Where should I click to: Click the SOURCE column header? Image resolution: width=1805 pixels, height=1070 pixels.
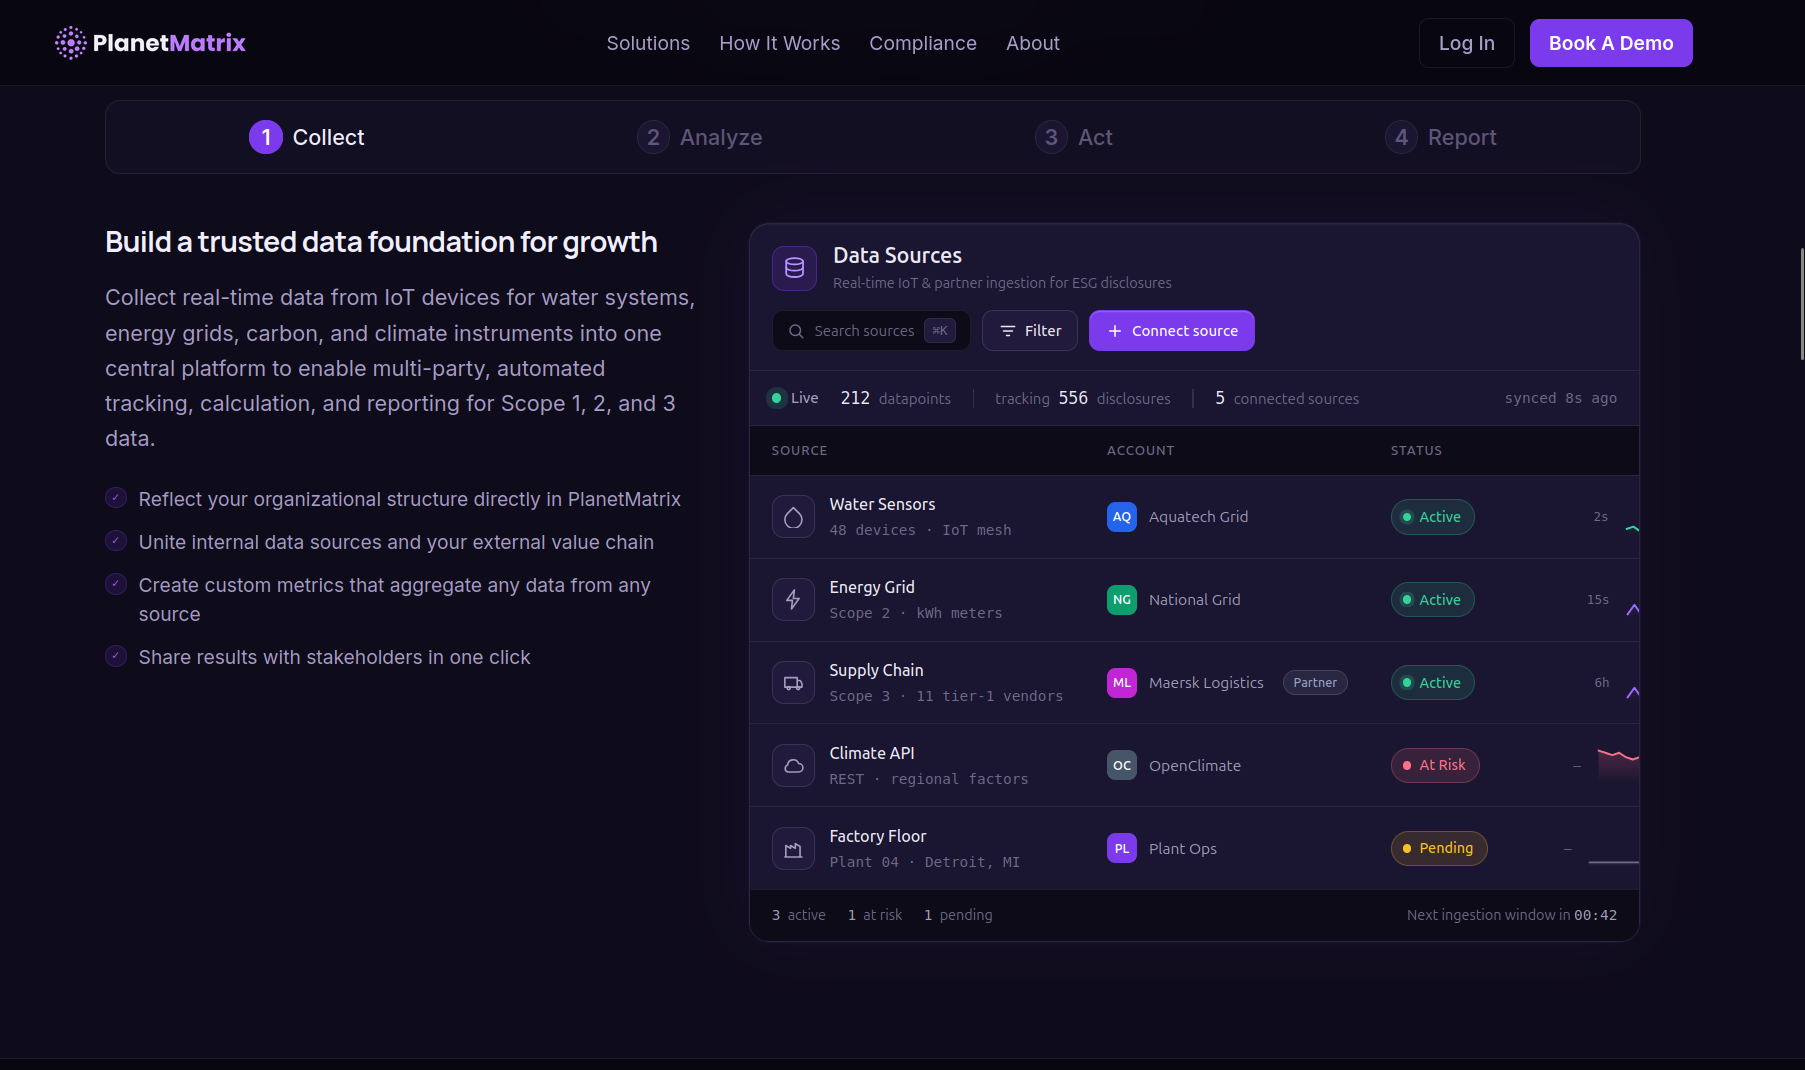(800, 451)
